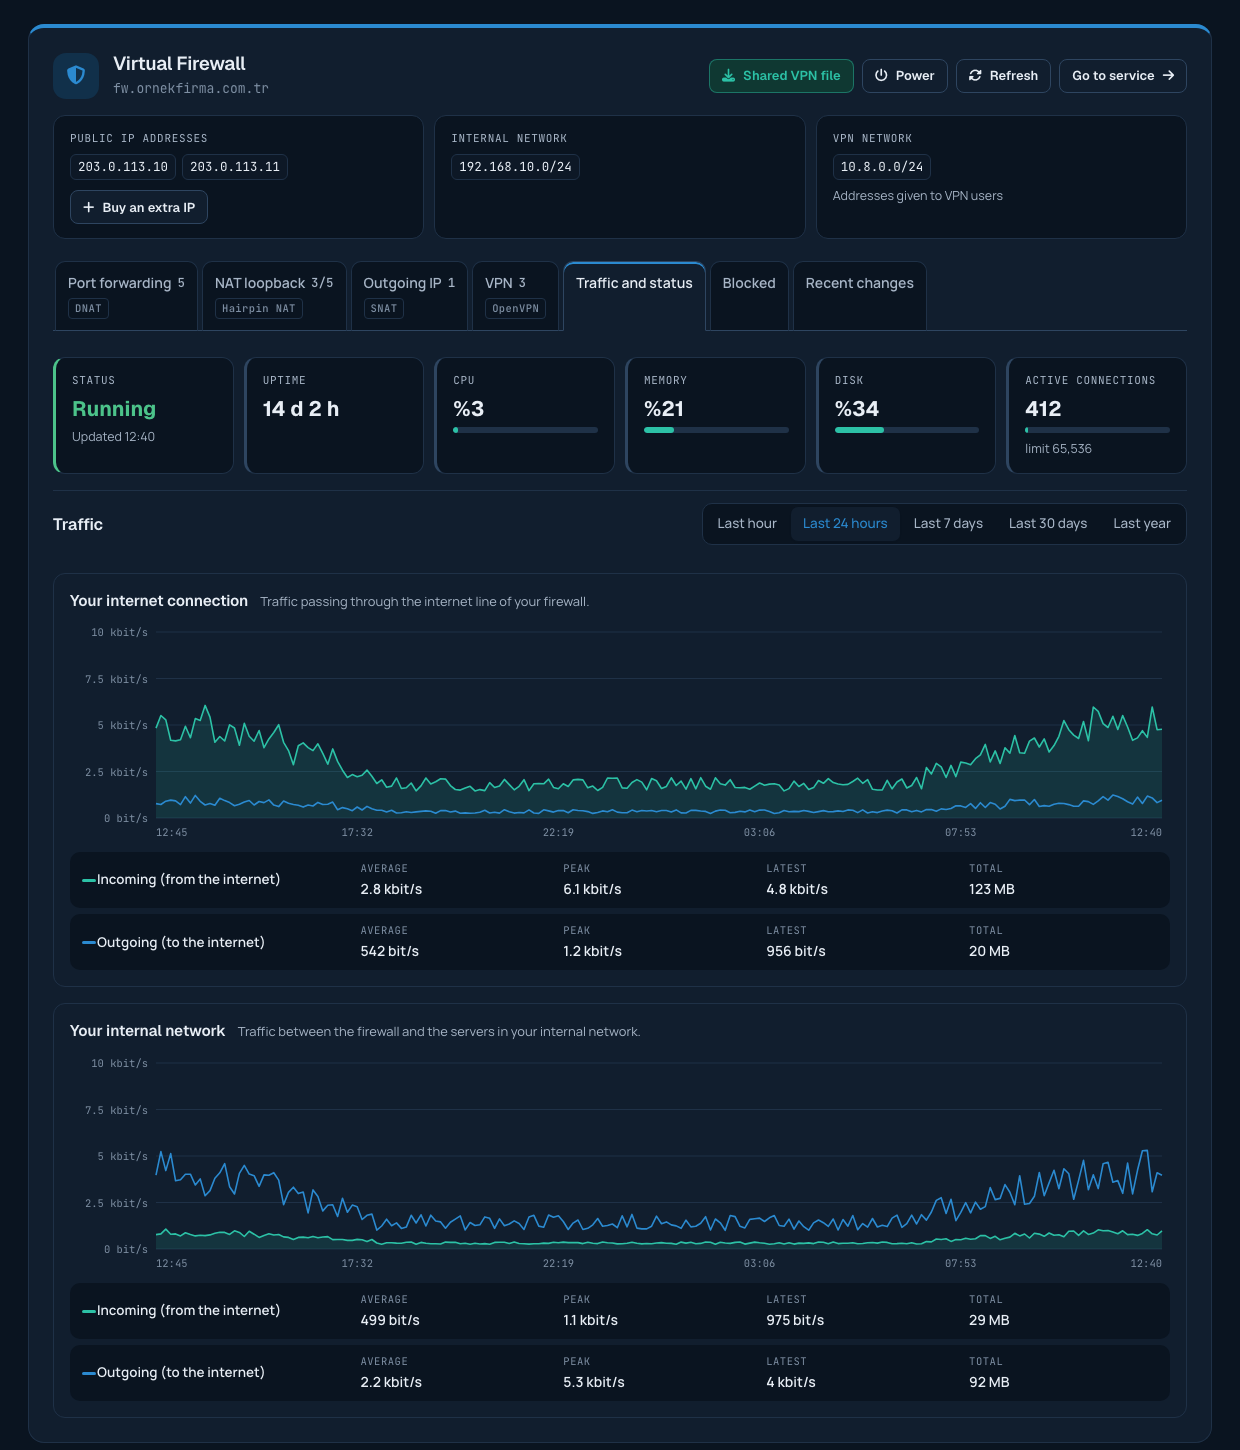
Task: Click internal network Incoming legend row
Action: coord(620,1311)
